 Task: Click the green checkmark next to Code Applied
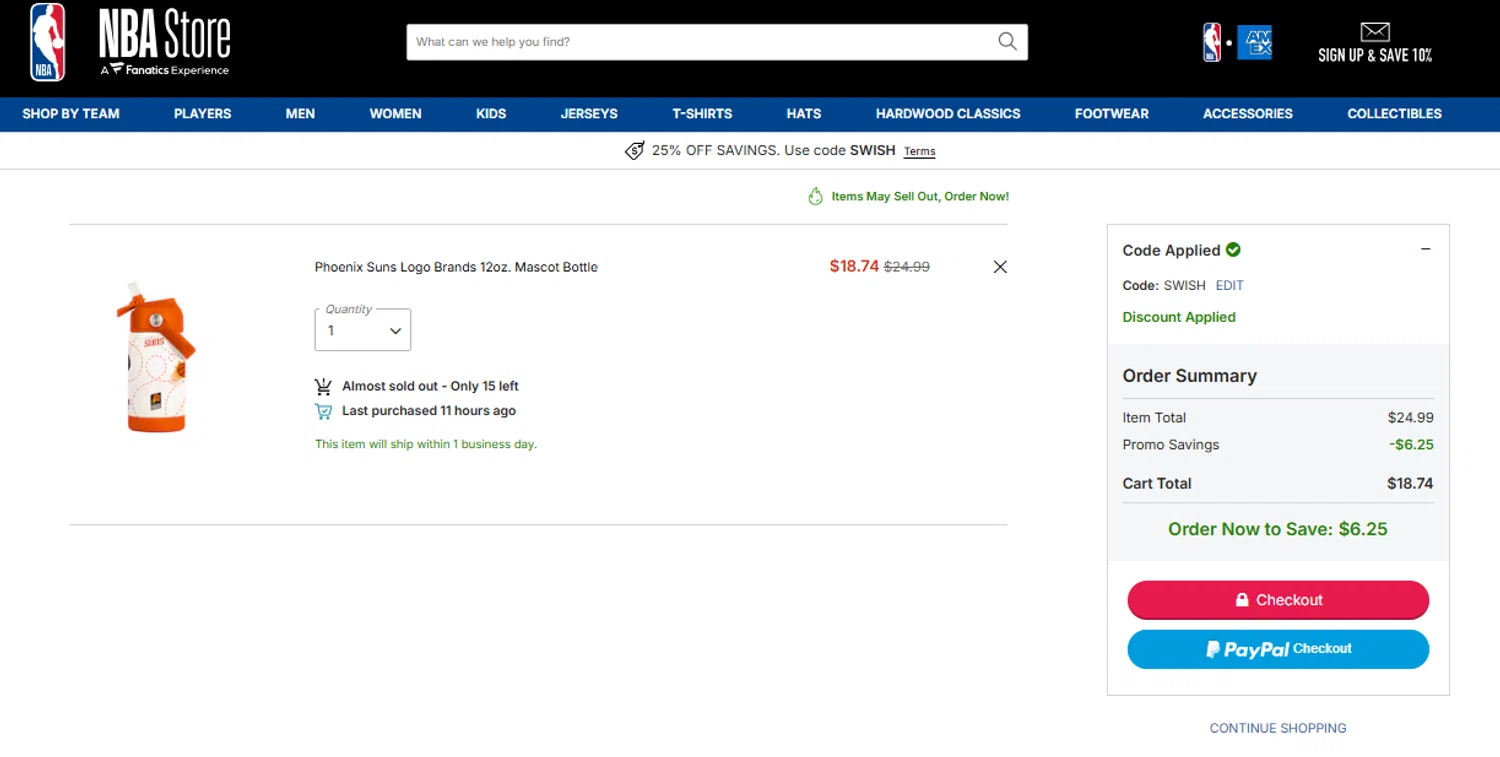tap(1233, 249)
